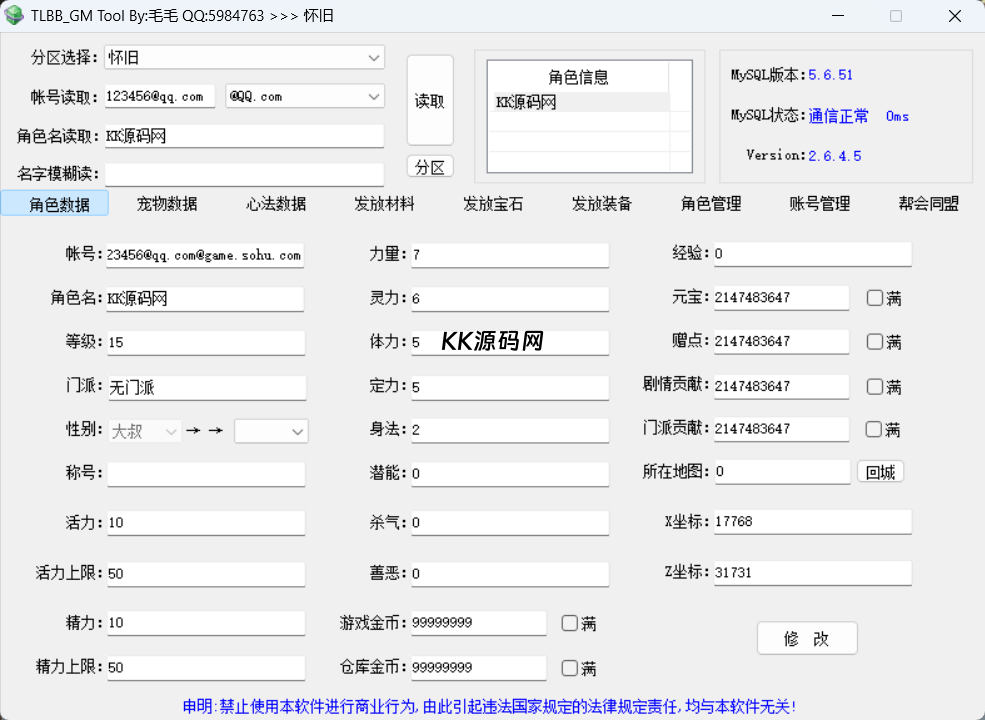Check the 满 box next to 元宝
This screenshot has width=985, height=720.
(x=875, y=298)
